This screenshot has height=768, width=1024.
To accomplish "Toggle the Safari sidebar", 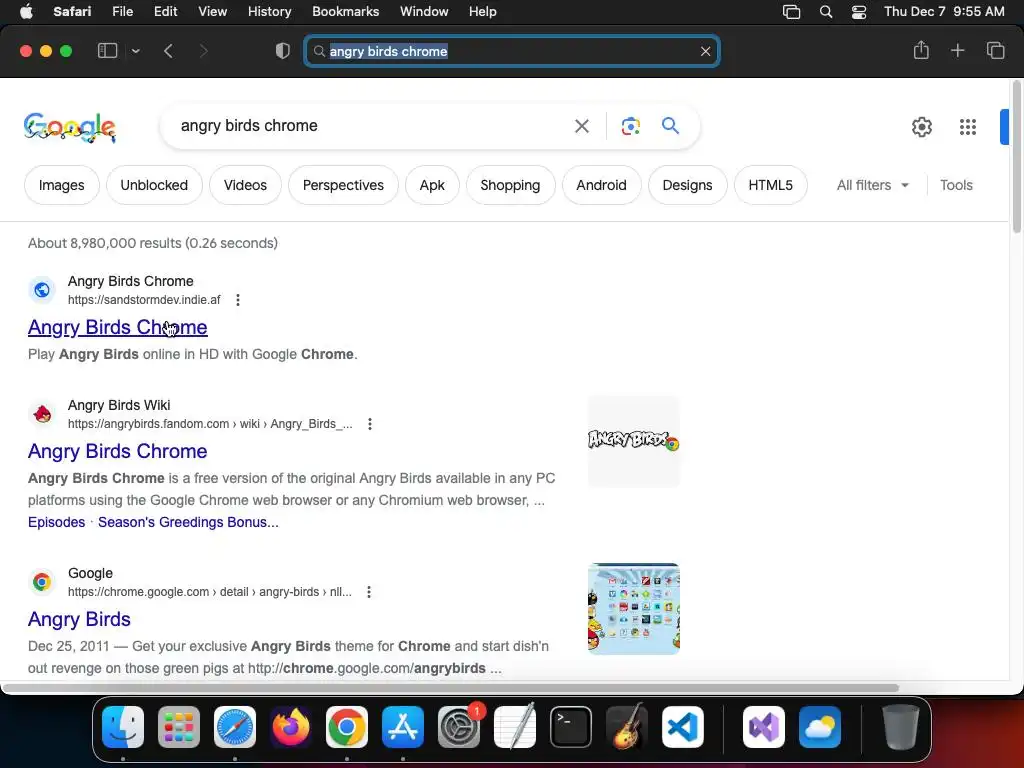I will click(107, 51).
